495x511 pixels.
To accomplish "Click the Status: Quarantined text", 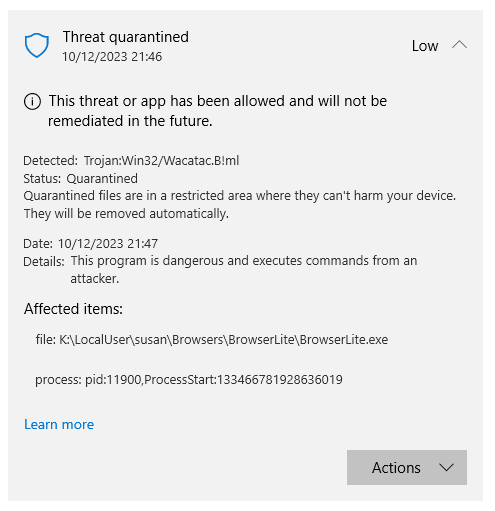I will click(x=80, y=179).
